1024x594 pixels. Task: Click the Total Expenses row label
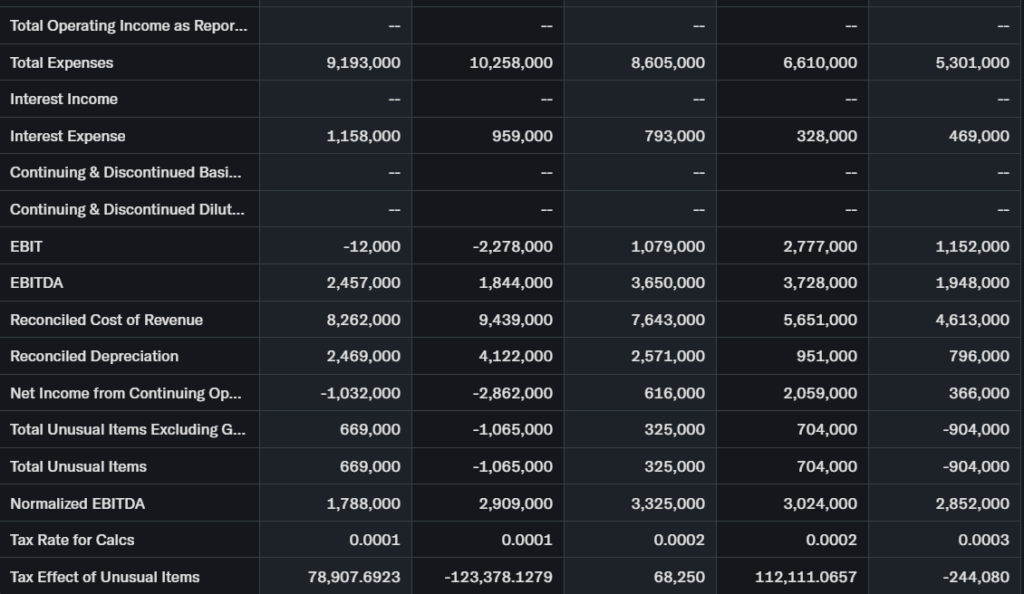[62, 63]
